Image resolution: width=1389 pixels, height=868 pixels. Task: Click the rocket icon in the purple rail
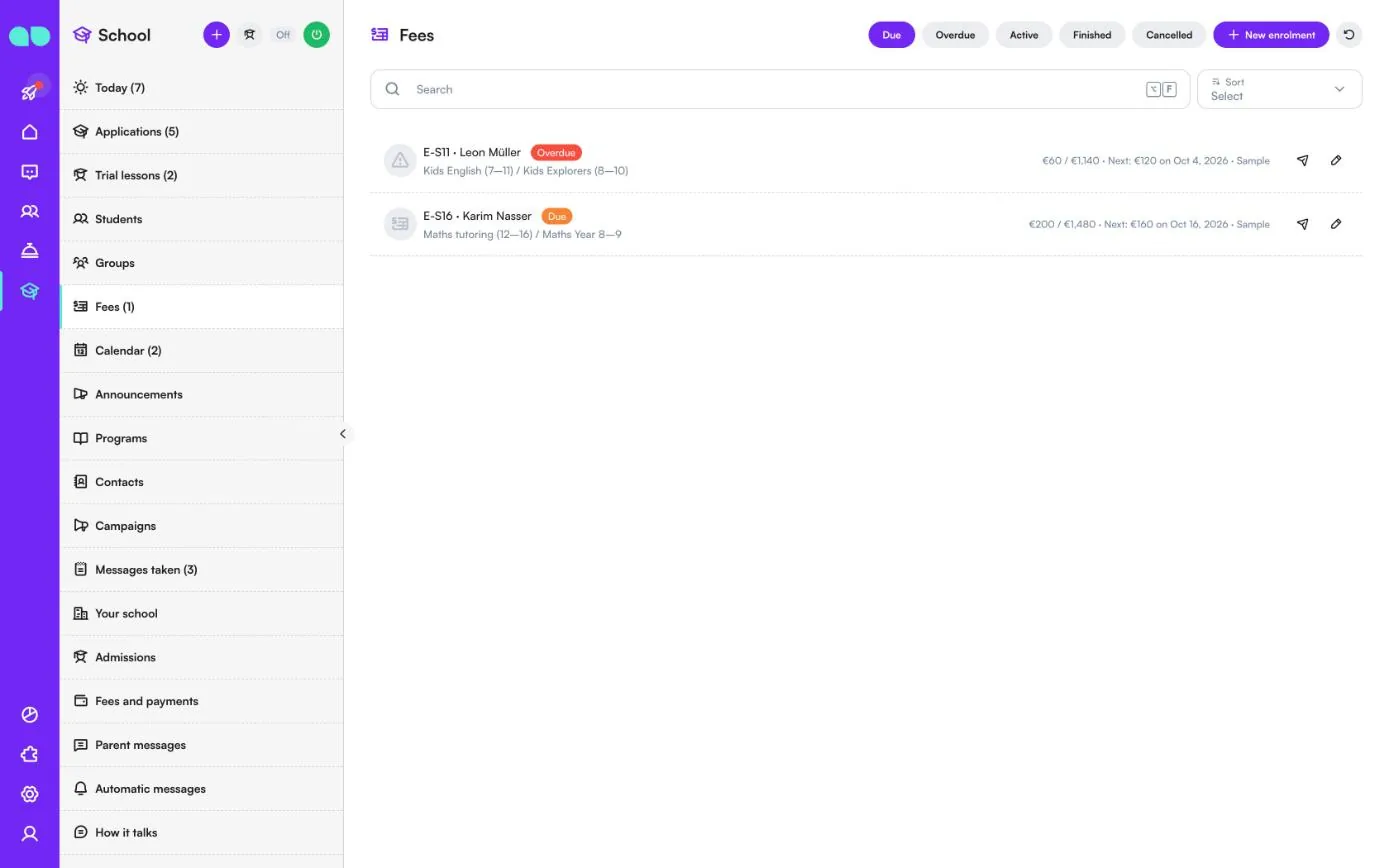point(30,91)
